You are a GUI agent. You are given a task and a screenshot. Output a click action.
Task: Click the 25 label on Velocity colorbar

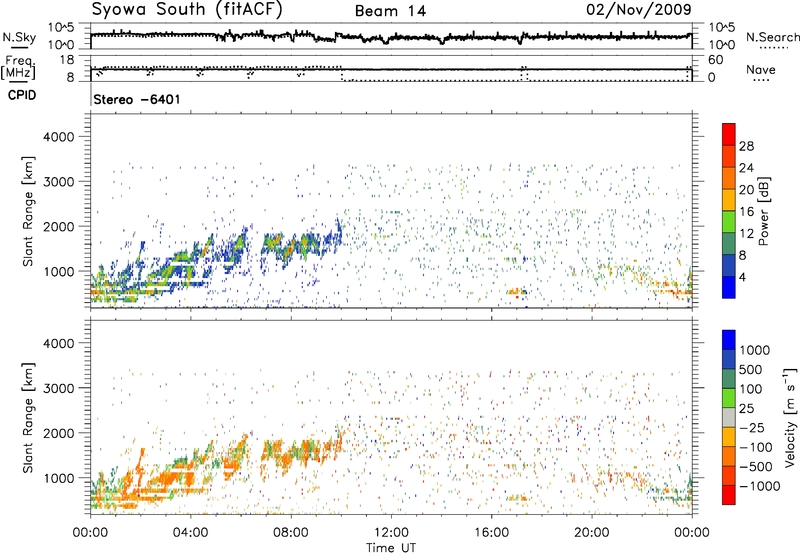click(x=746, y=408)
